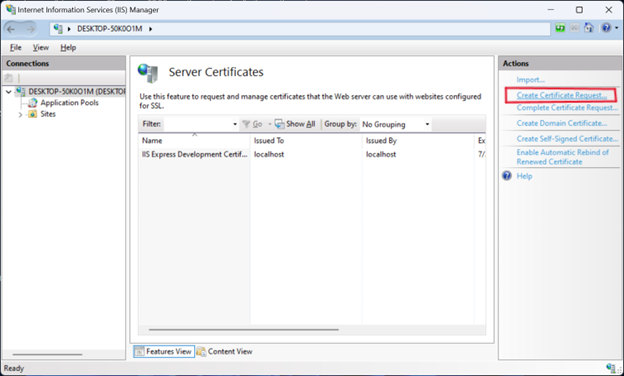Viewport: 624px width, 376px height.
Task: Click the server icon in the address bar
Action: (x=58, y=29)
